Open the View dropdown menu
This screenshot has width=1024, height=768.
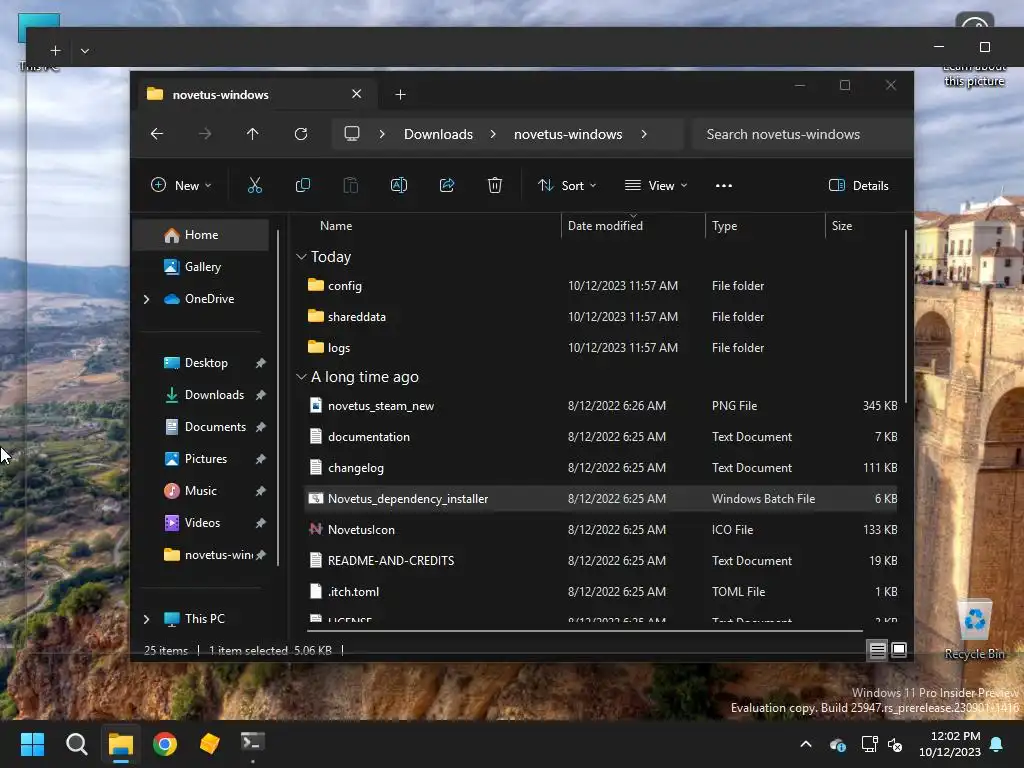[x=656, y=185]
